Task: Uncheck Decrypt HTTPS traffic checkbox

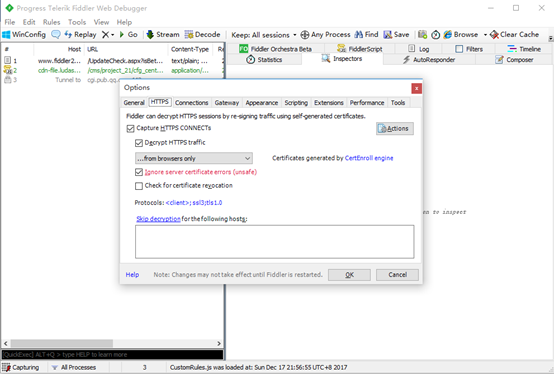Action: (x=139, y=143)
